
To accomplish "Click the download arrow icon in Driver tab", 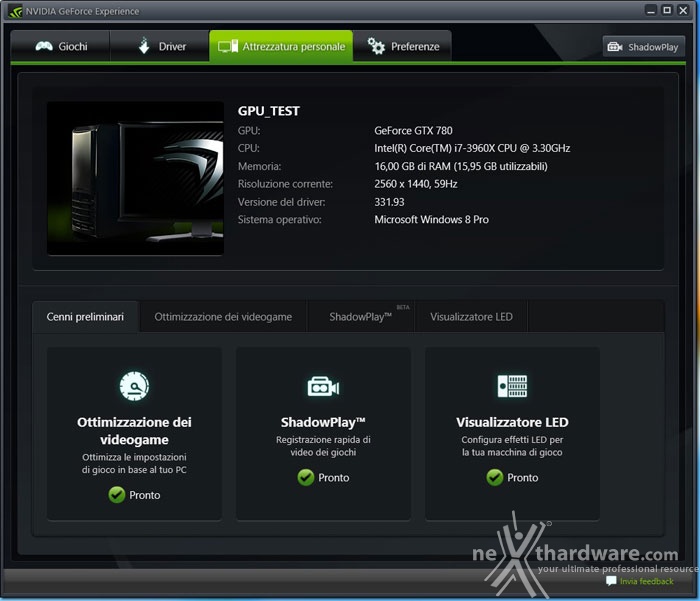I will pyautogui.click(x=144, y=46).
